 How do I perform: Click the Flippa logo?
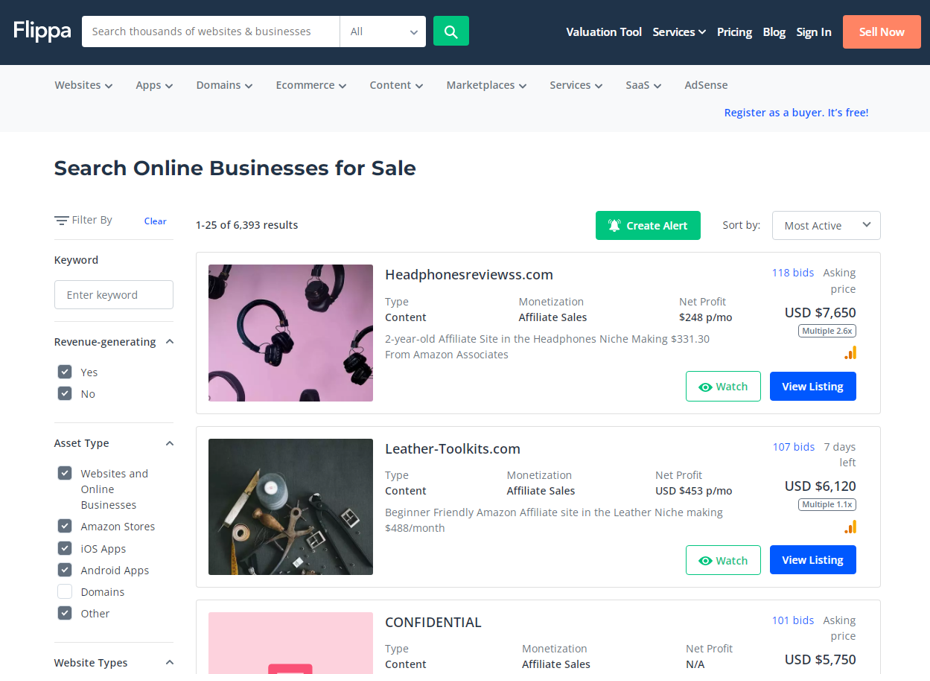coord(42,30)
